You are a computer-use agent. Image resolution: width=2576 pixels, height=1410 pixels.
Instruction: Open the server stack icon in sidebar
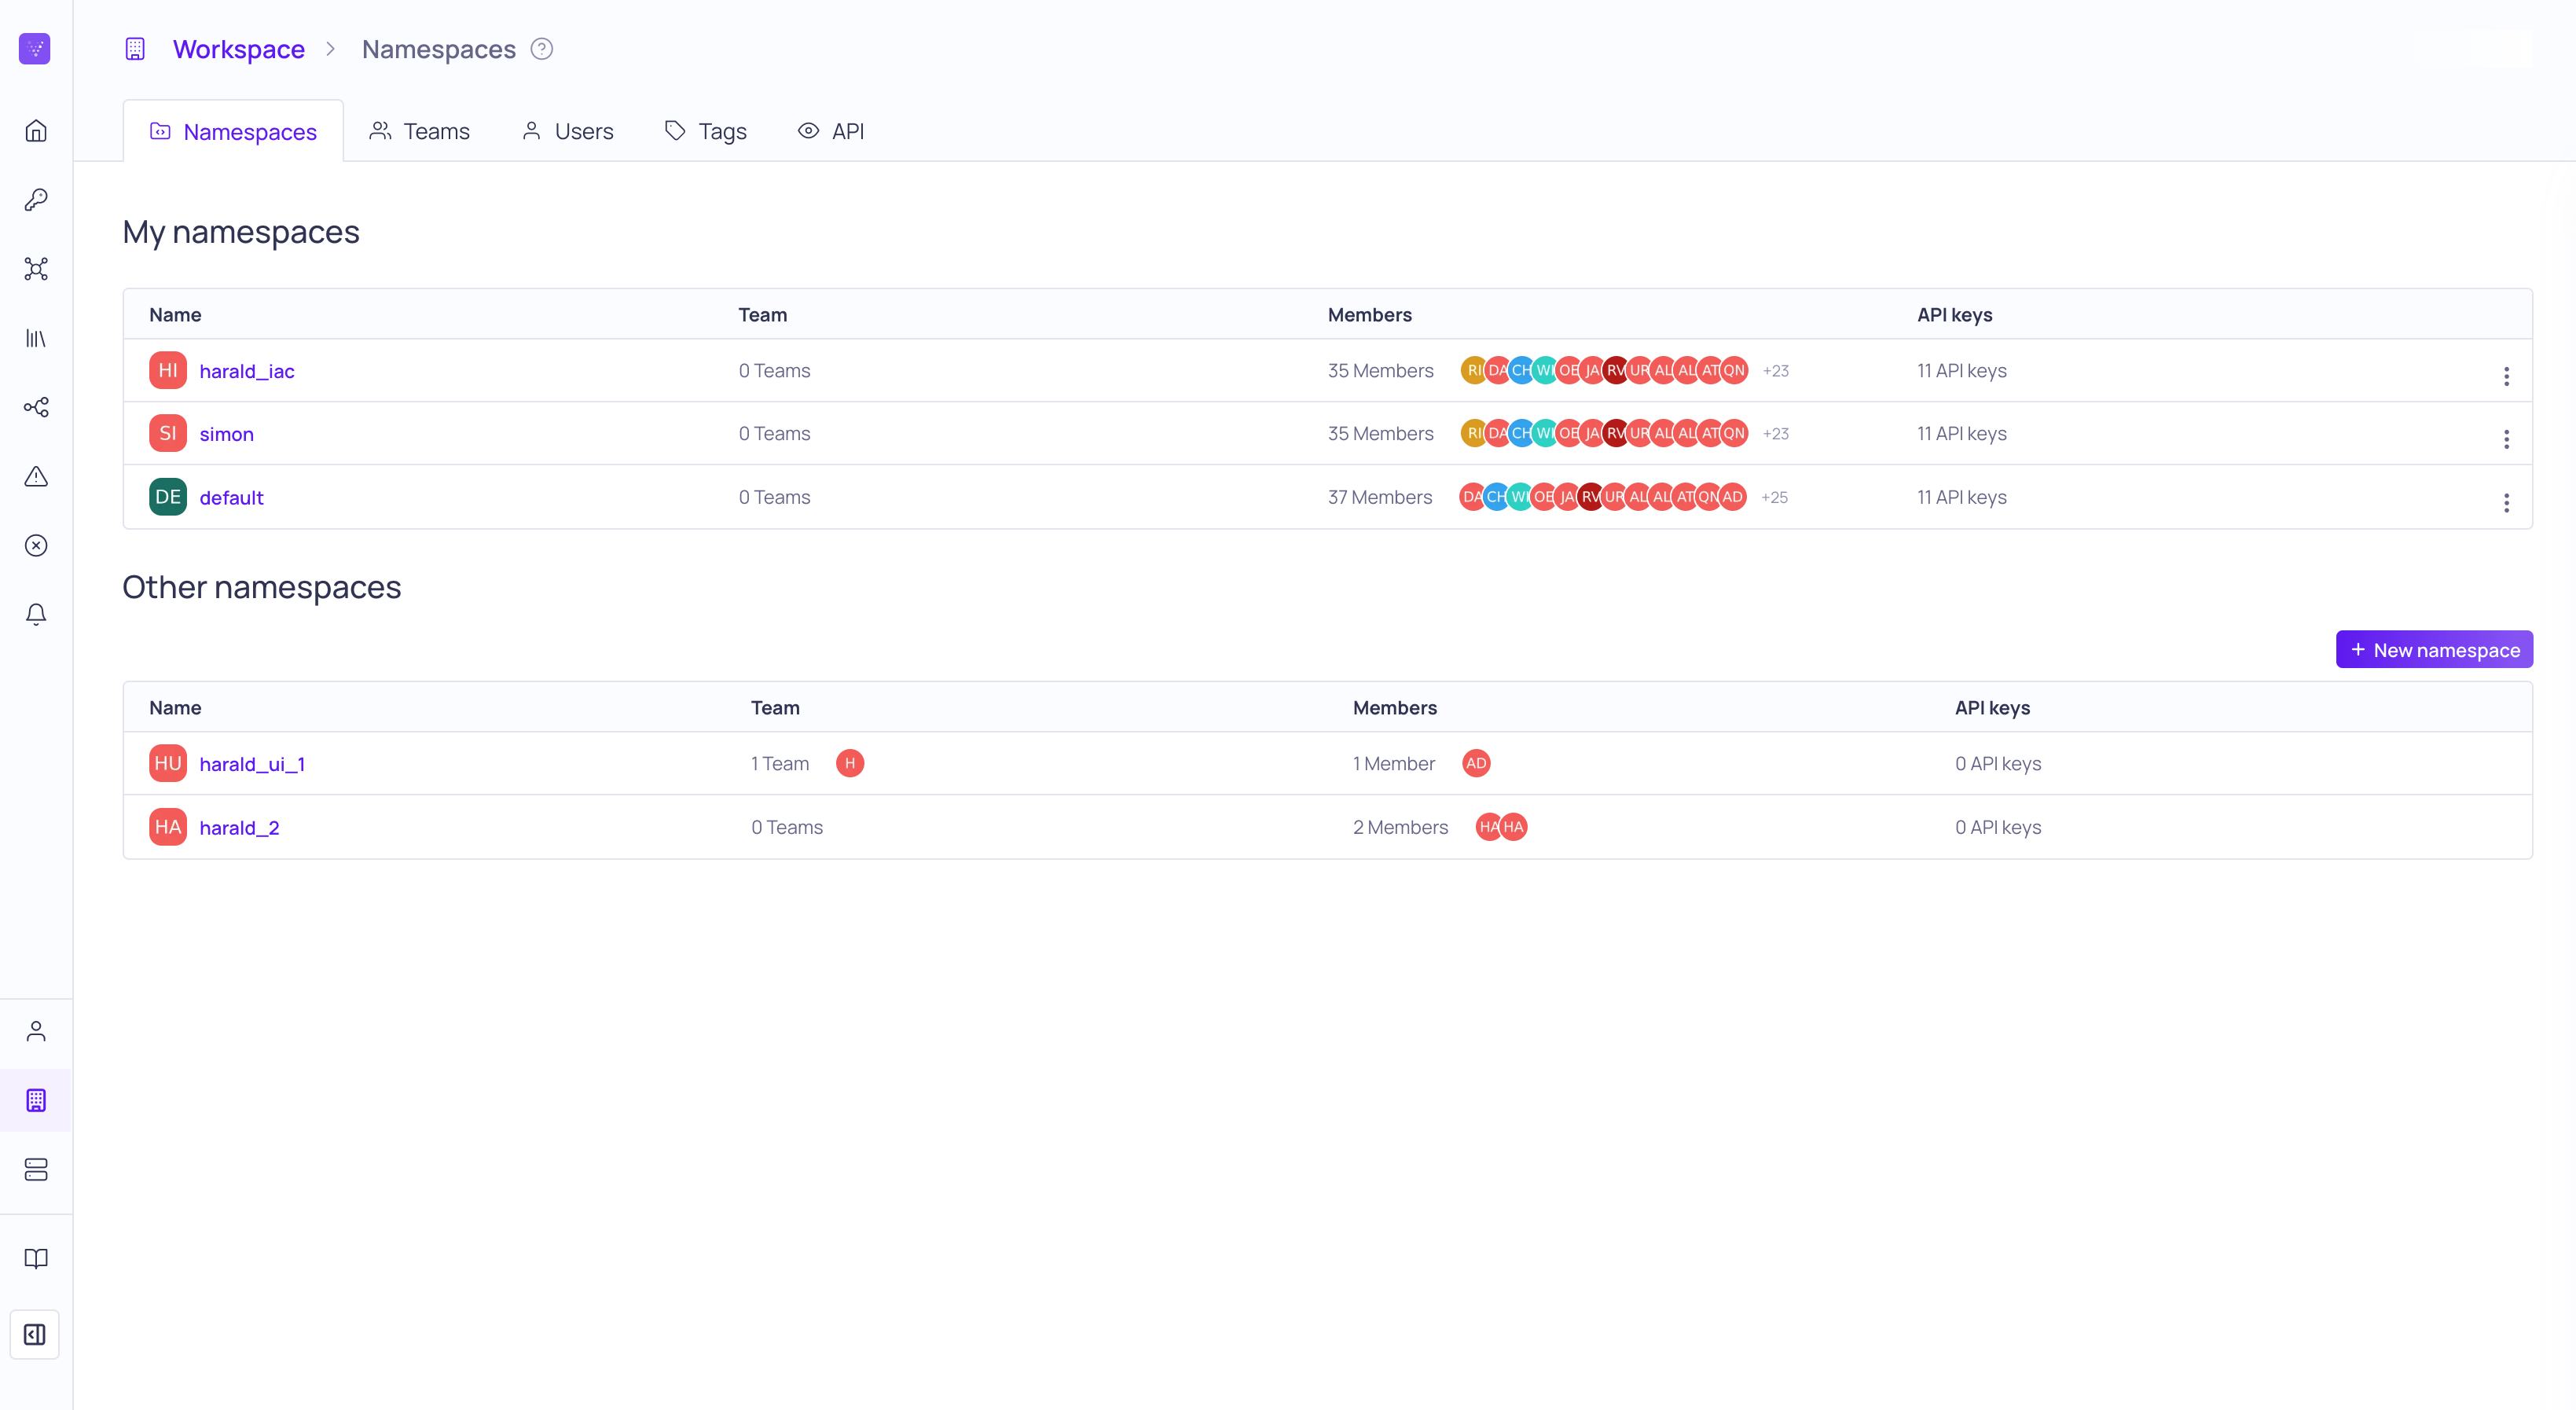(x=36, y=1169)
